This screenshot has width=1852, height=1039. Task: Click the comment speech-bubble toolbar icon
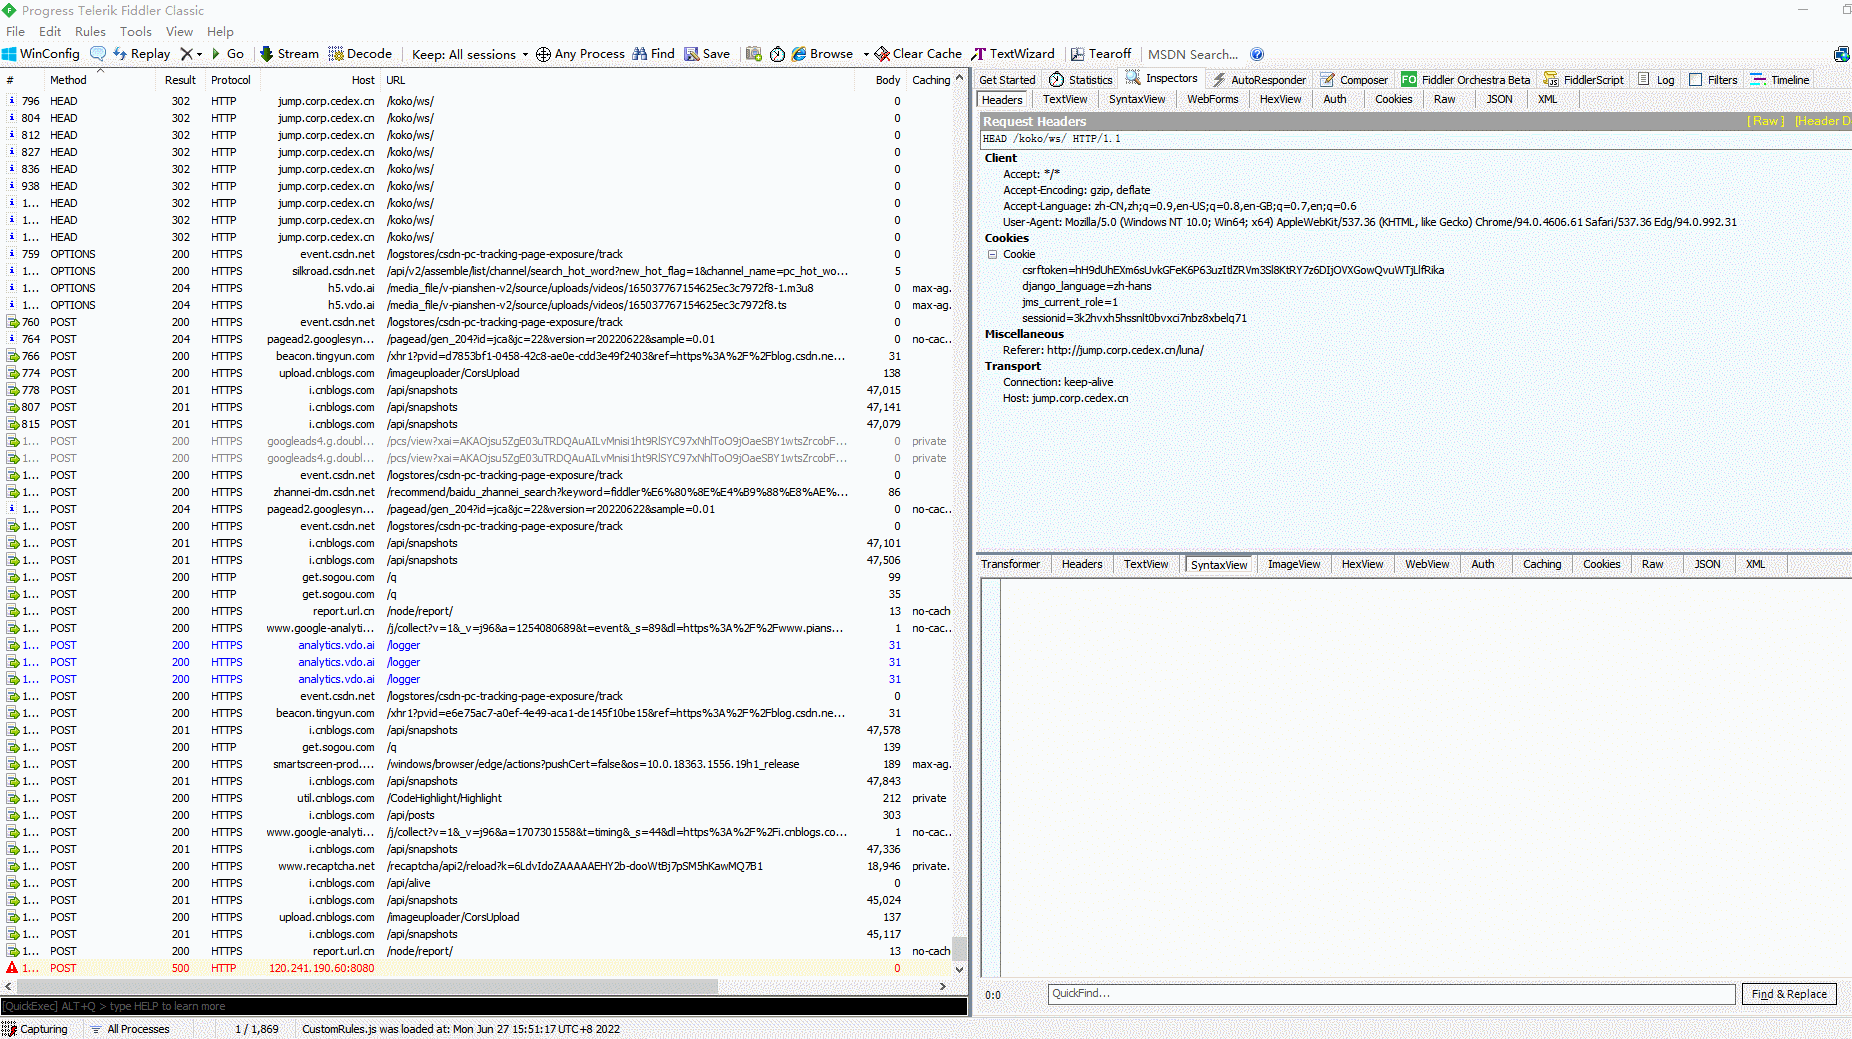click(97, 54)
